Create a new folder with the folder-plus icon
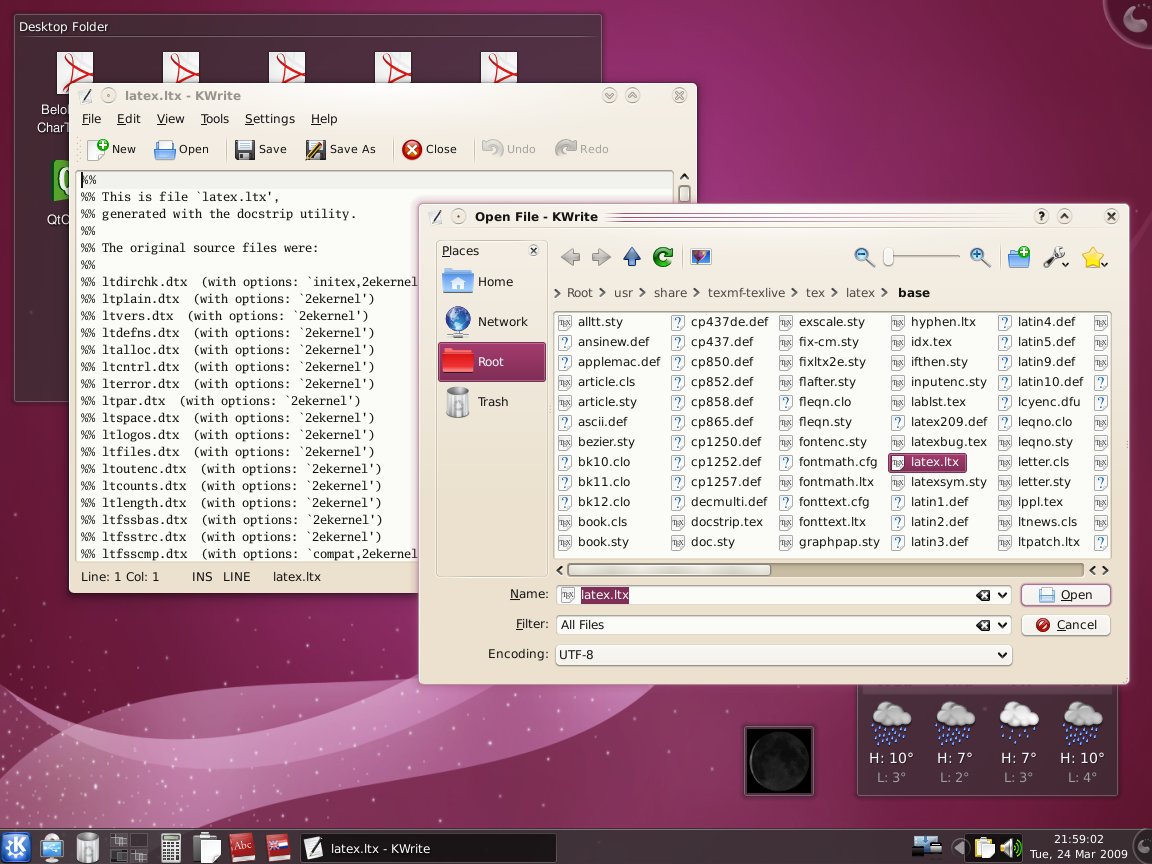 (x=1018, y=256)
